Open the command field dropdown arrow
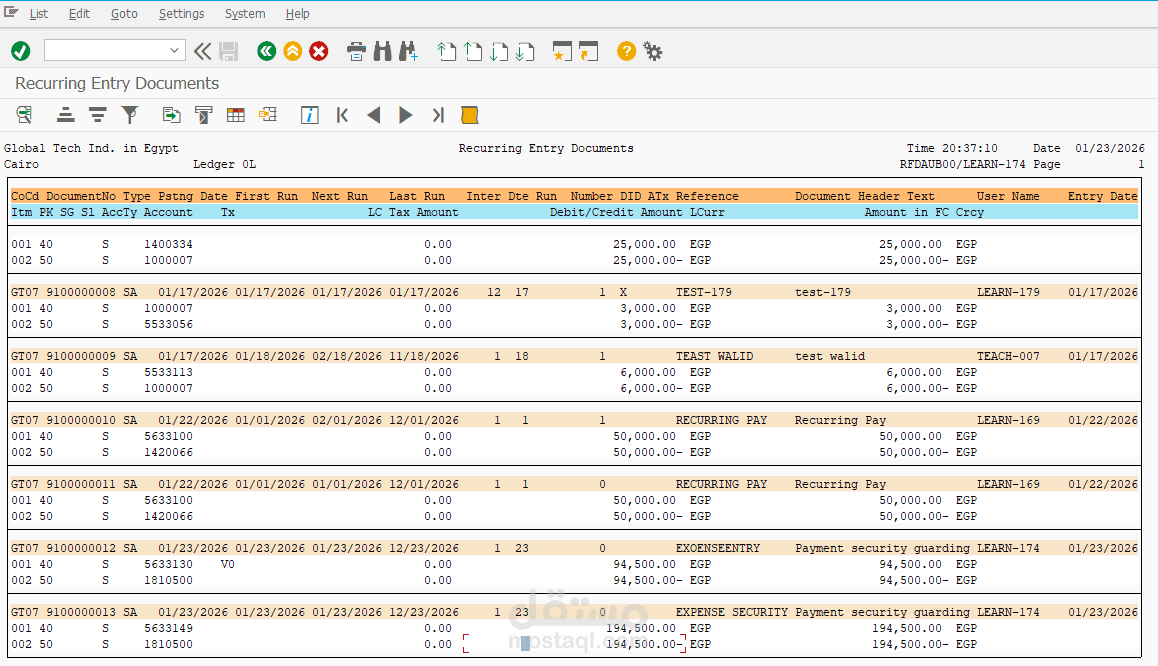 tap(175, 49)
